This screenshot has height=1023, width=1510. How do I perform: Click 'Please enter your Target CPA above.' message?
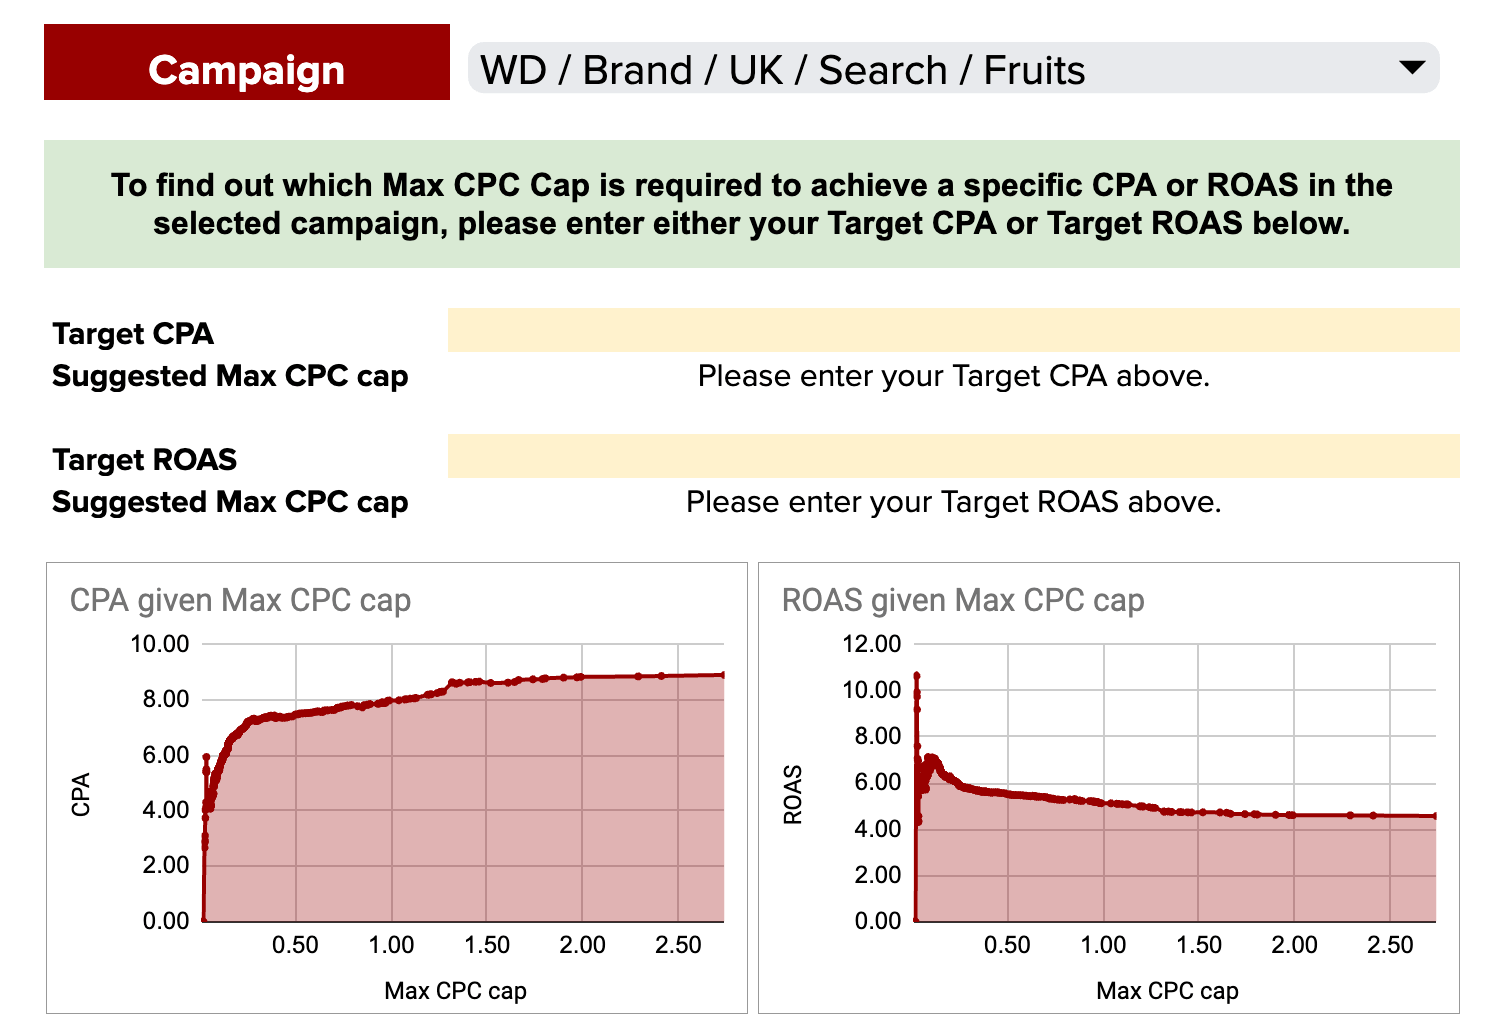[x=954, y=376]
